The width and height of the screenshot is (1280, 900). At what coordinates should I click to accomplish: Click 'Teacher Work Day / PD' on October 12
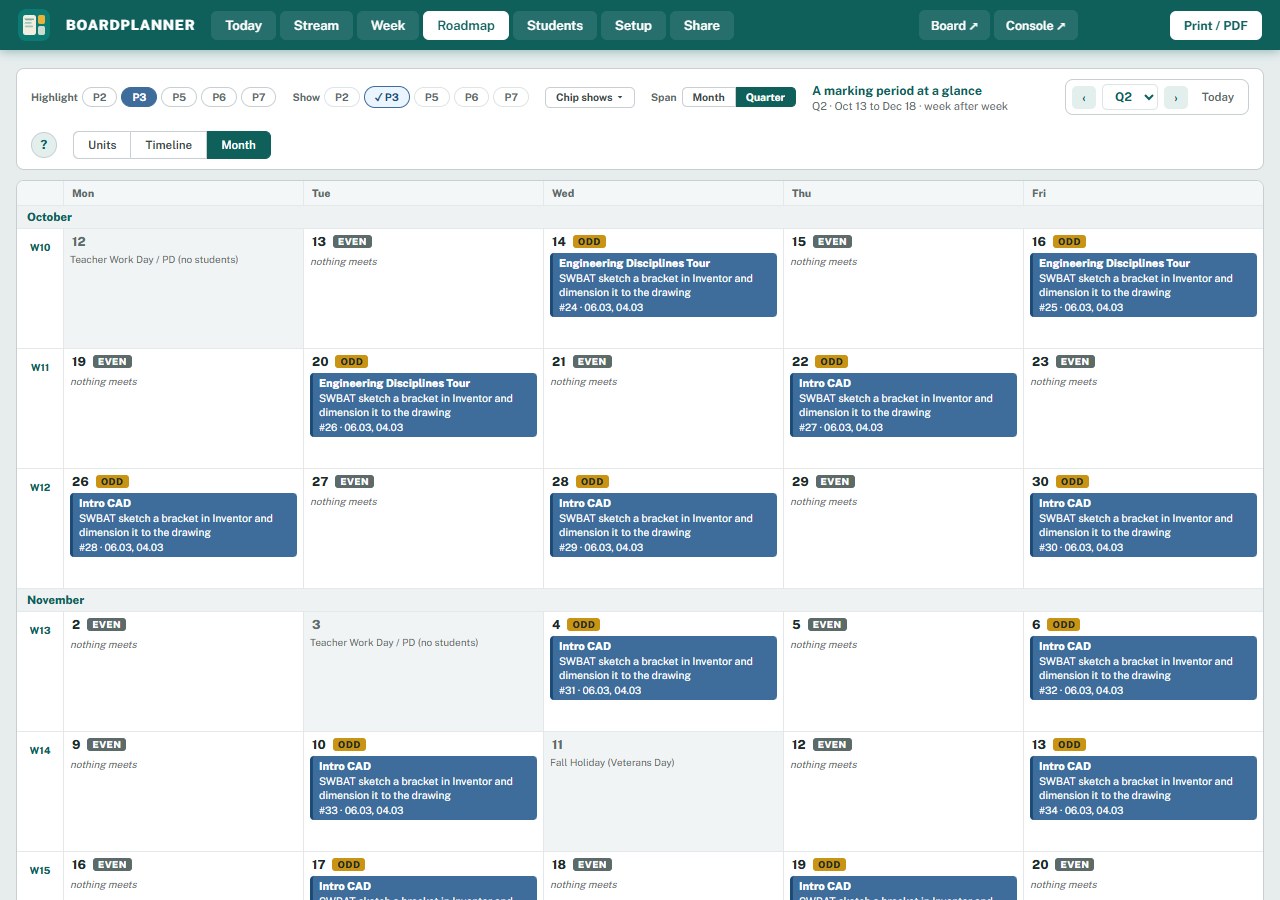click(154, 260)
